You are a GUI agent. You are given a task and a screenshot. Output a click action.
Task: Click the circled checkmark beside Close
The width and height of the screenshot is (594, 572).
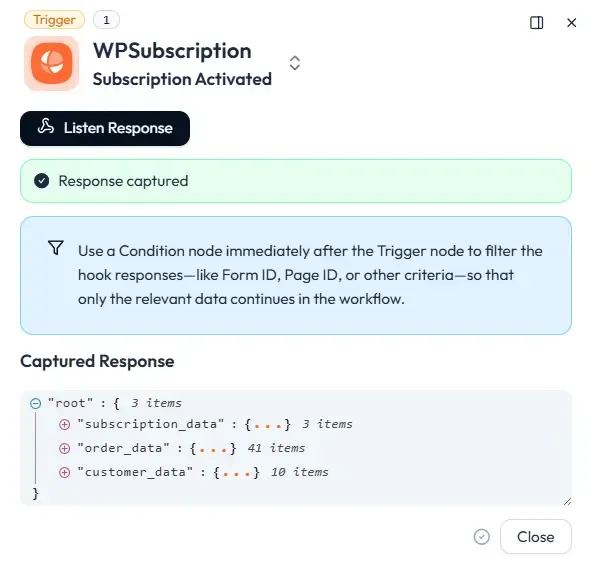[481, 536]
